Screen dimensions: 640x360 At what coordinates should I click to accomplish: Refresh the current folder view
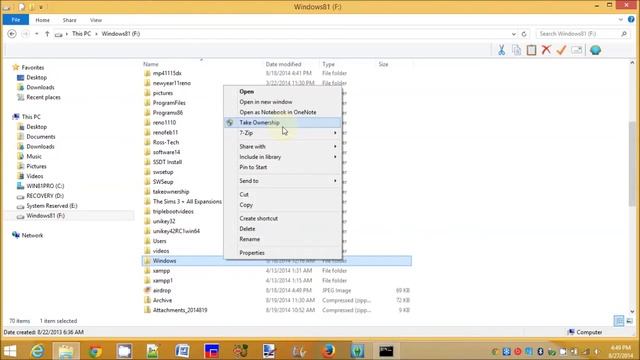(x=524, y=34)
